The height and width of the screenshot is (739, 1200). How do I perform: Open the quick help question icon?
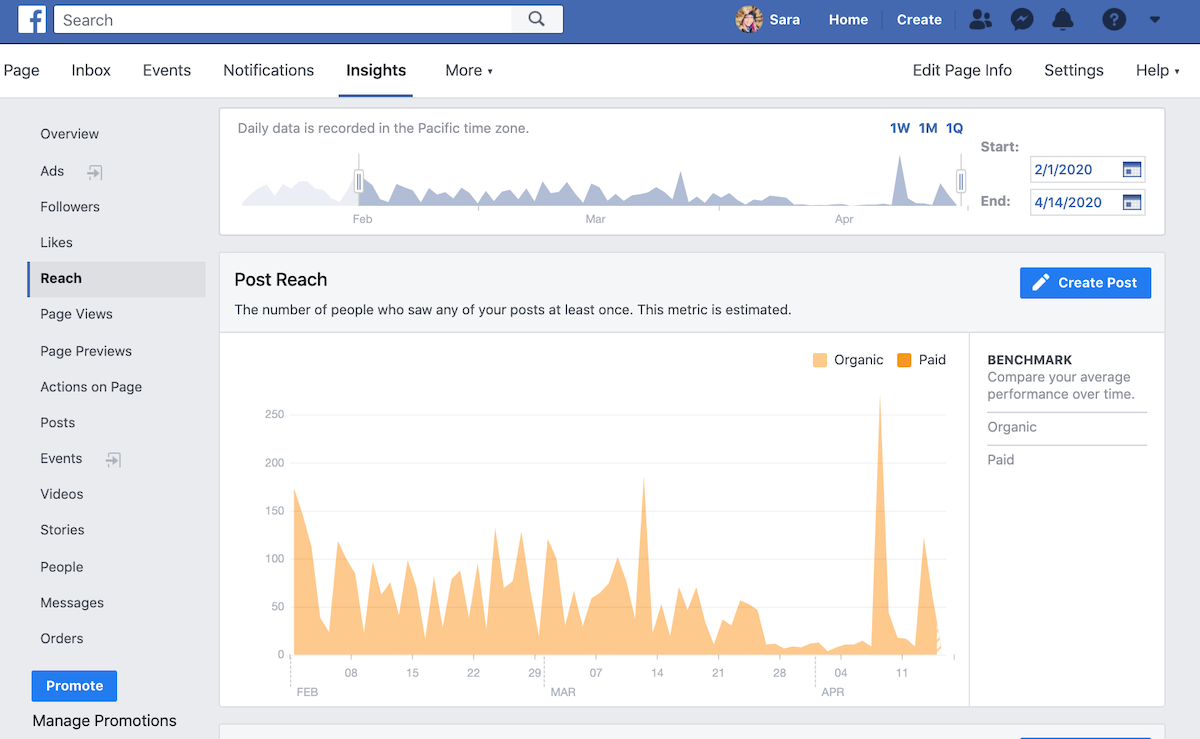(x=1114, y=19)
